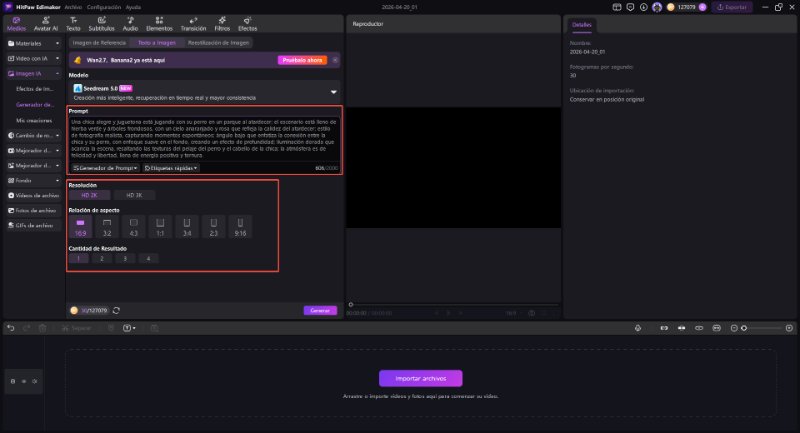This screenshot has width=800, height=433.
Task: Choose the 4:3 aspect ratio
Action: coord(134,227)
